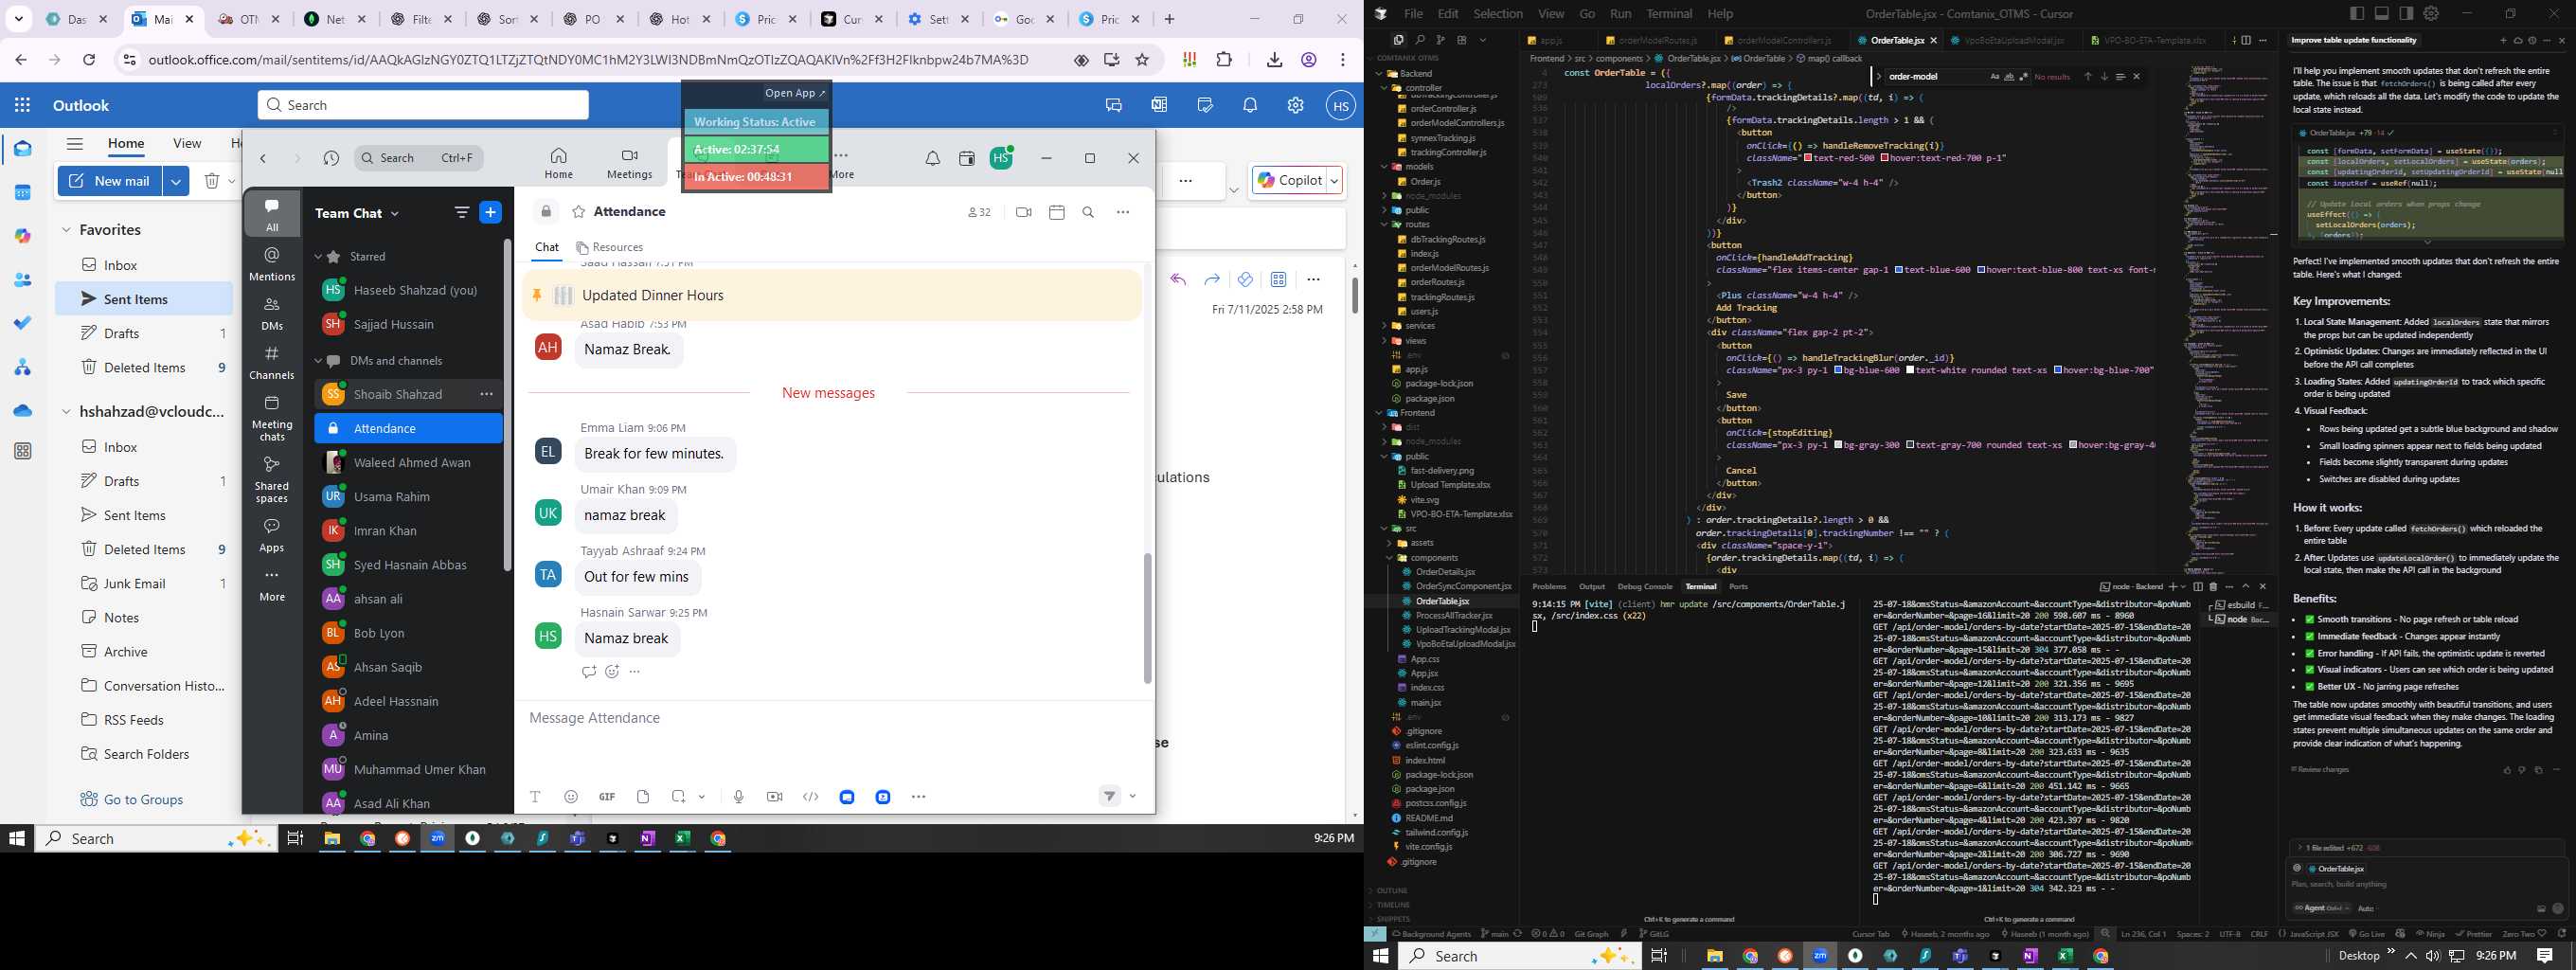Screen dimensions: 2576x970
Task: Collapse DMs and channels section
Action: 318,361
